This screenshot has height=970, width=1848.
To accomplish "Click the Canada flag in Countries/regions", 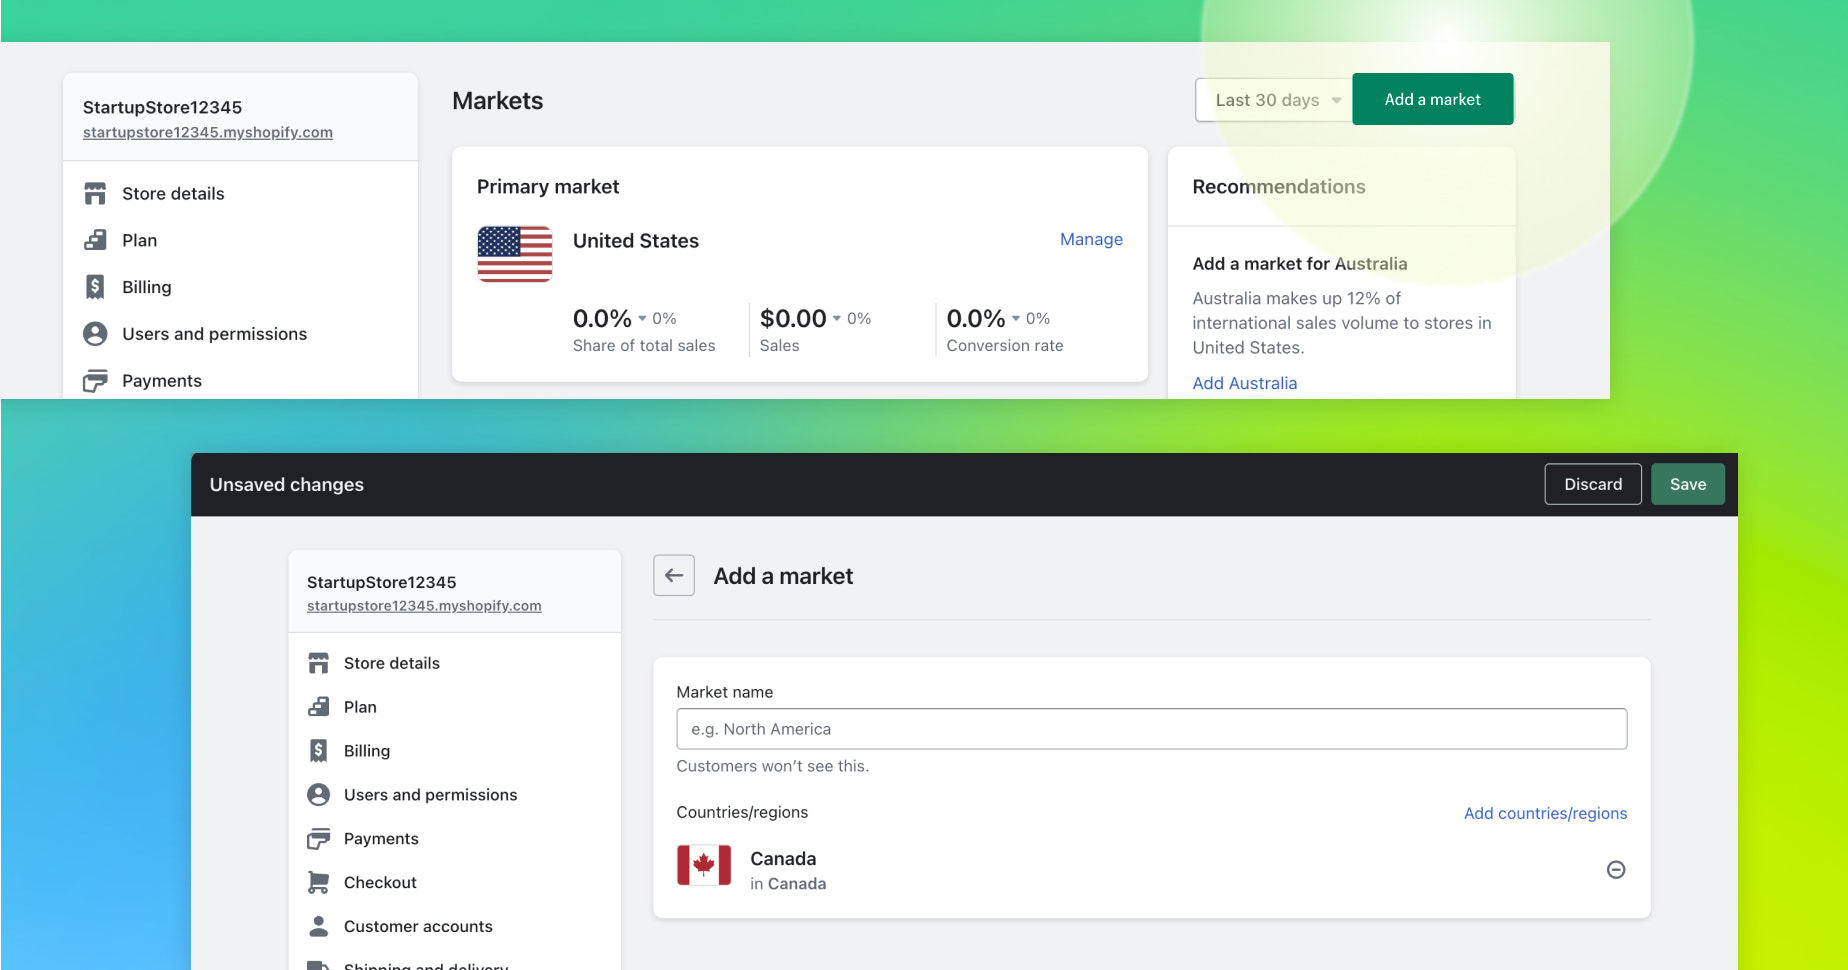I will pos(705,866).
